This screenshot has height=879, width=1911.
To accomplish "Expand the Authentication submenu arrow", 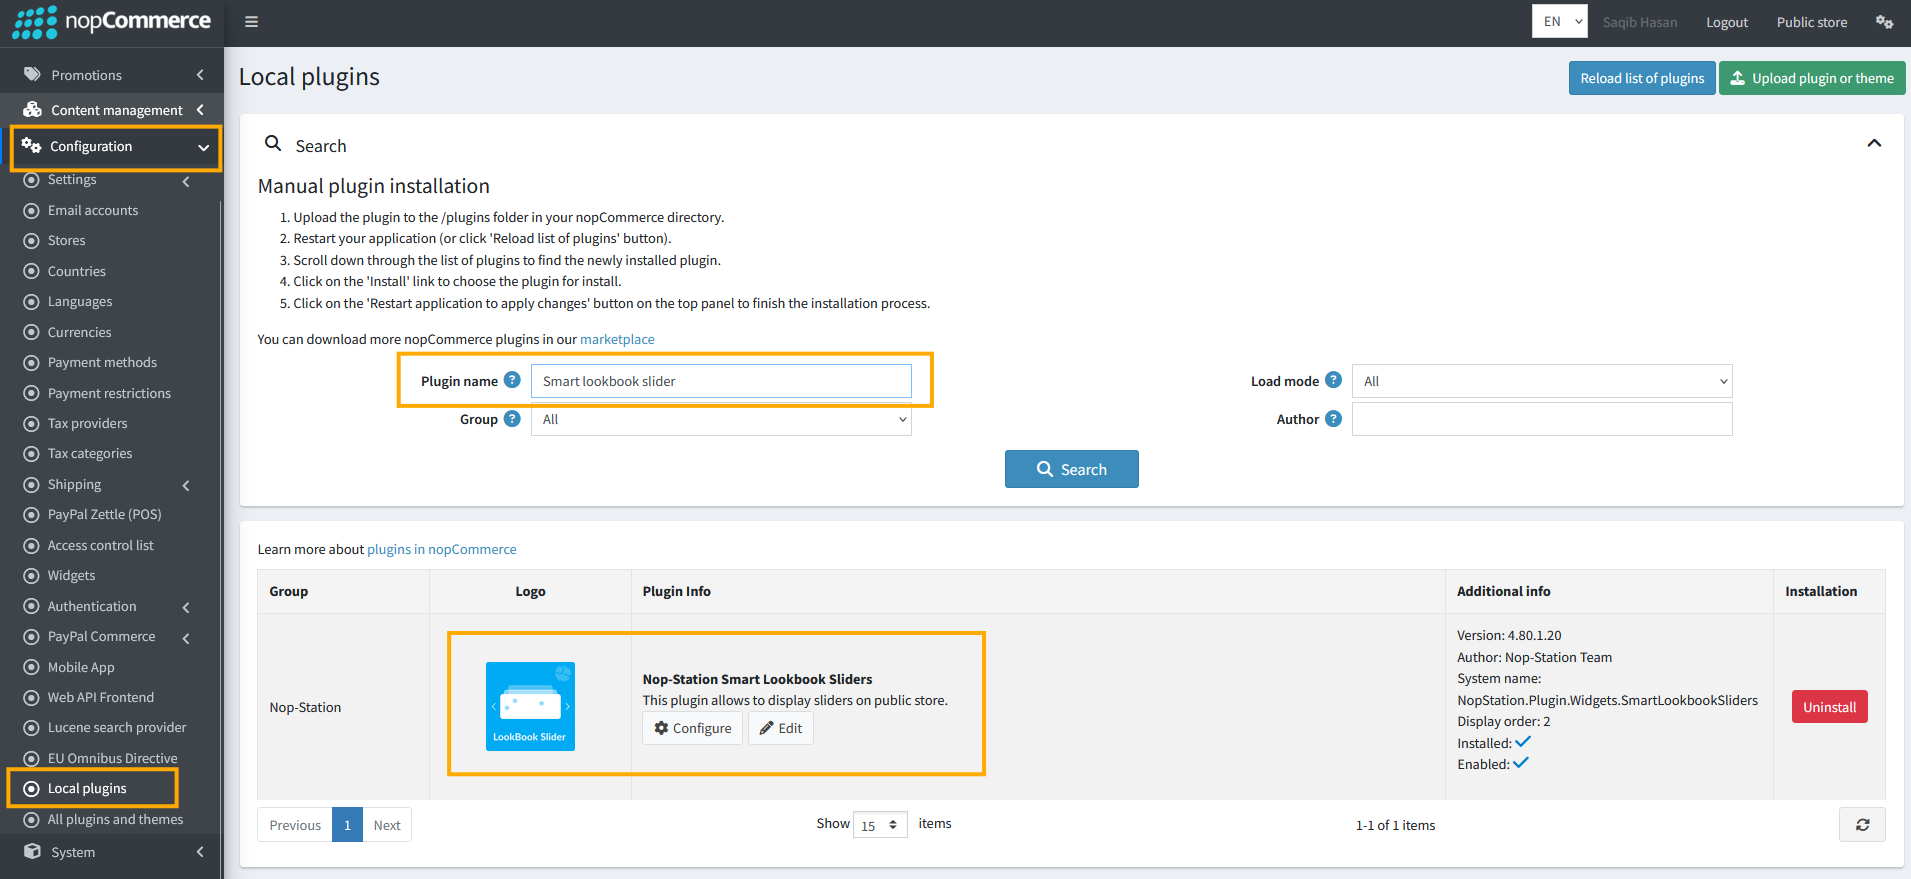I will coord(186,607).
